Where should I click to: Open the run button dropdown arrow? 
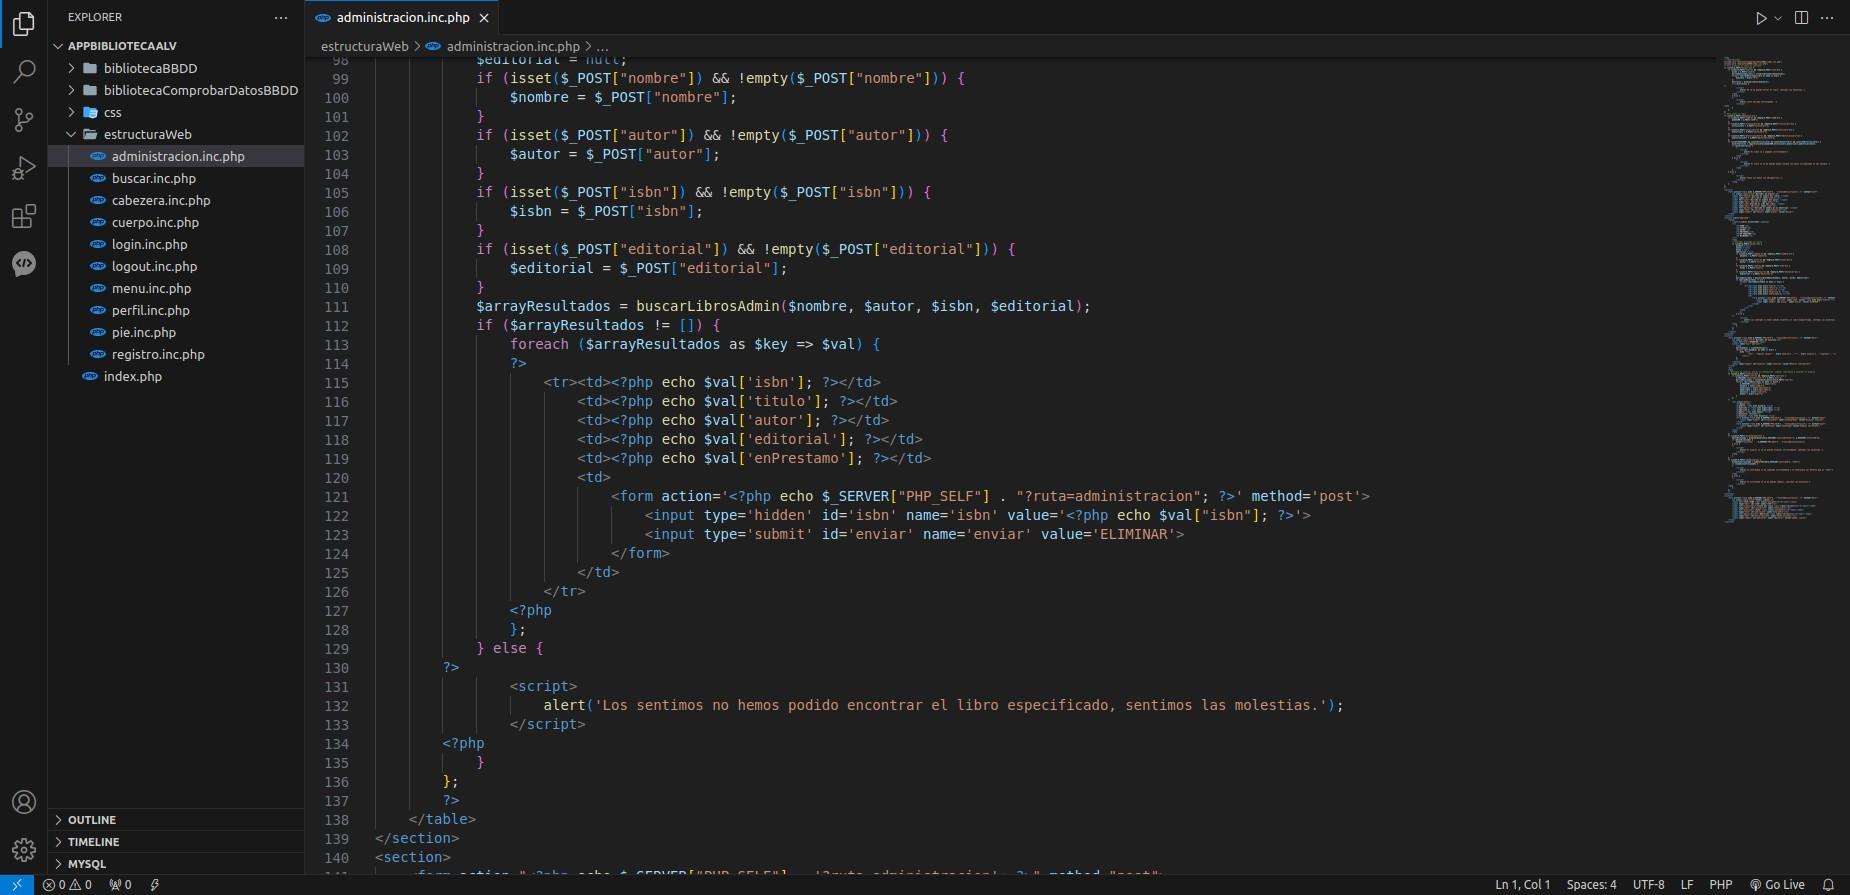point(1778,18)
